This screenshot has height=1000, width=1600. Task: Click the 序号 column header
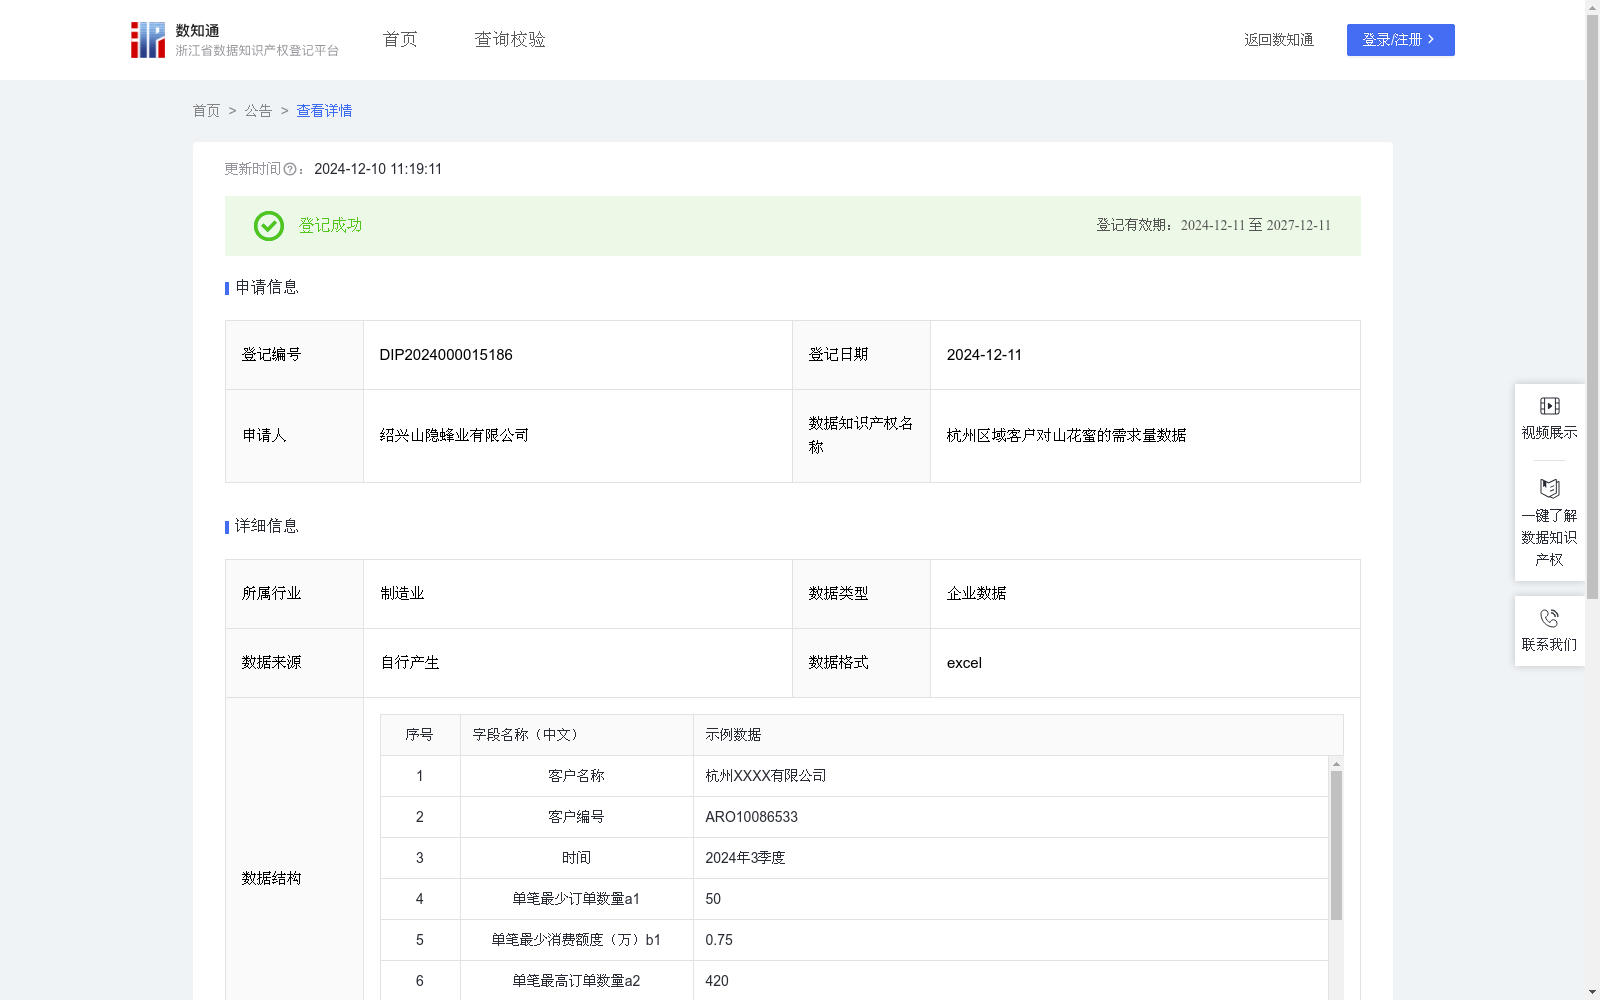419,735
